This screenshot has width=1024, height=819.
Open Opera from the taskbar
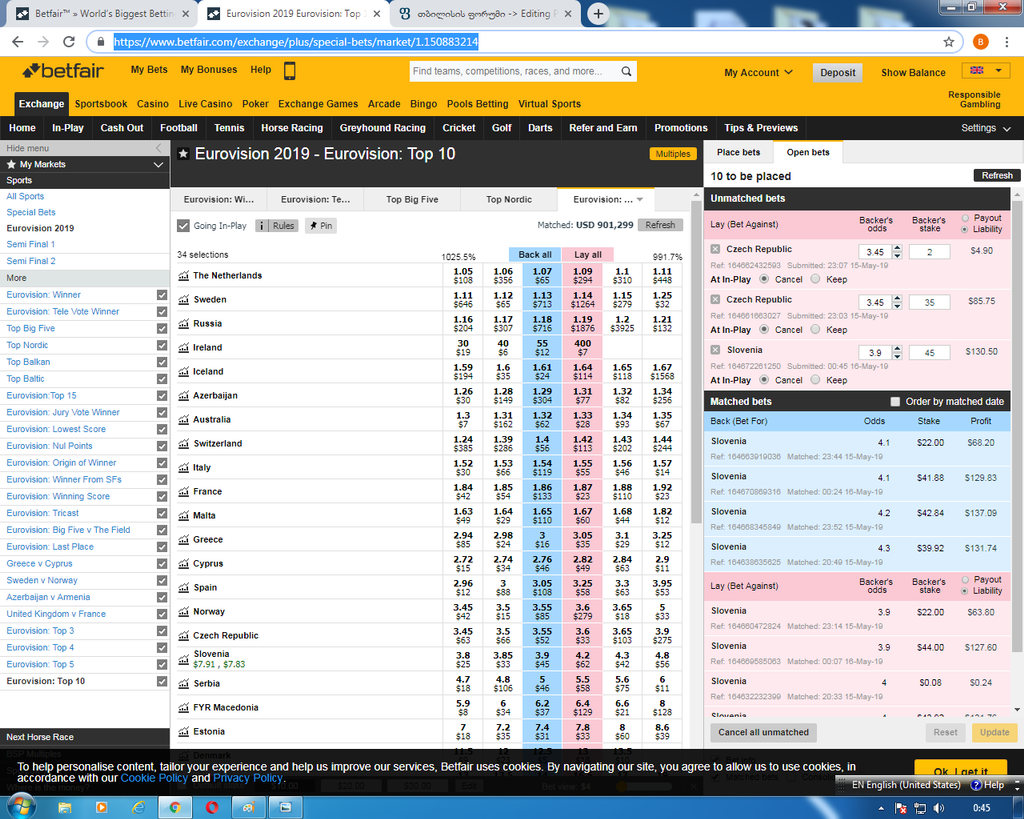pyautogui.click(x=212, y=808)
